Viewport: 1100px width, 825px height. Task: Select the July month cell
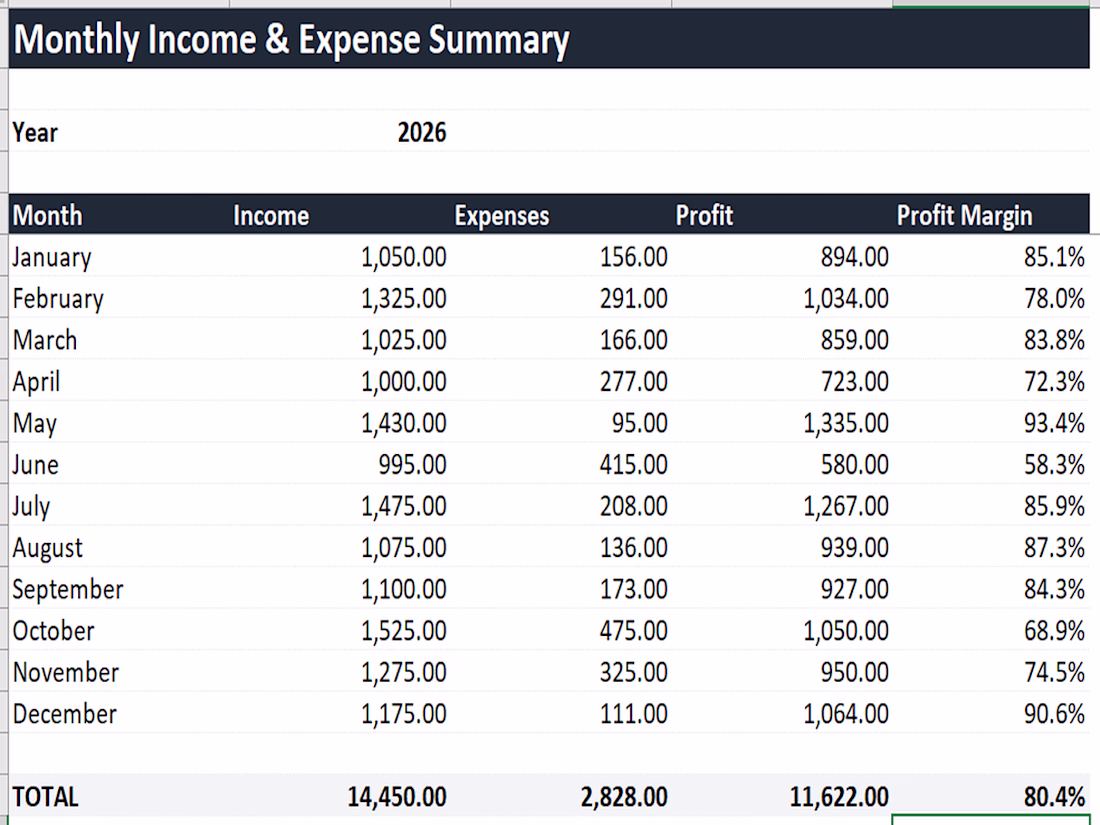[32, 507]
